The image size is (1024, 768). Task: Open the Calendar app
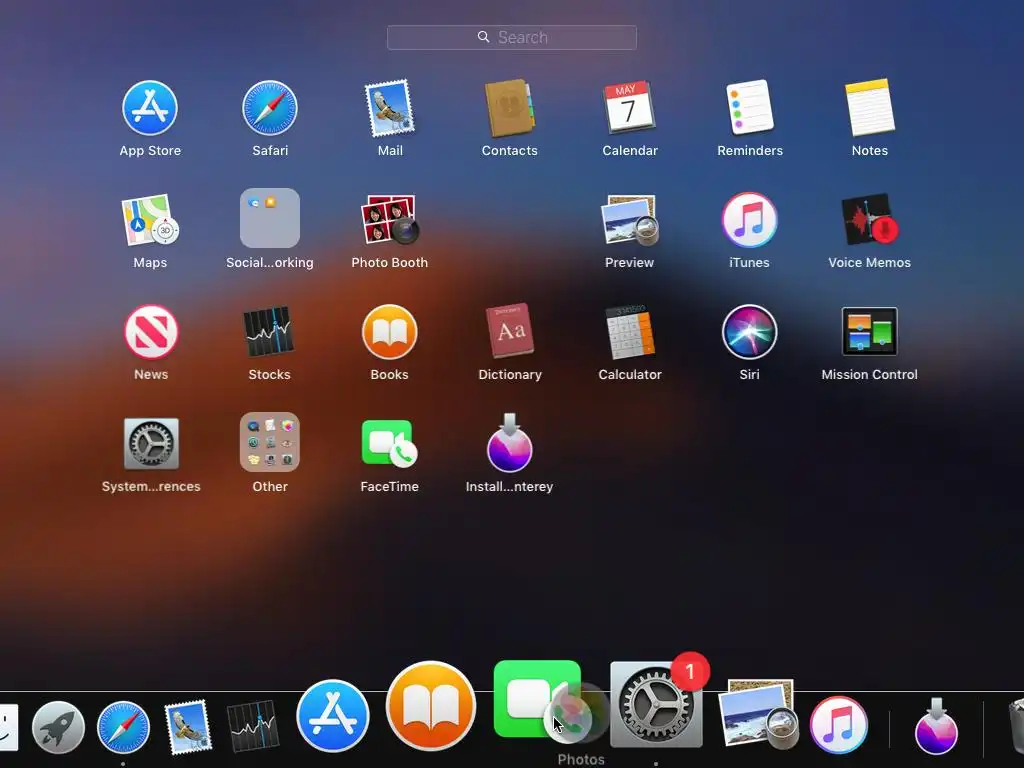(x=629, y=108)
